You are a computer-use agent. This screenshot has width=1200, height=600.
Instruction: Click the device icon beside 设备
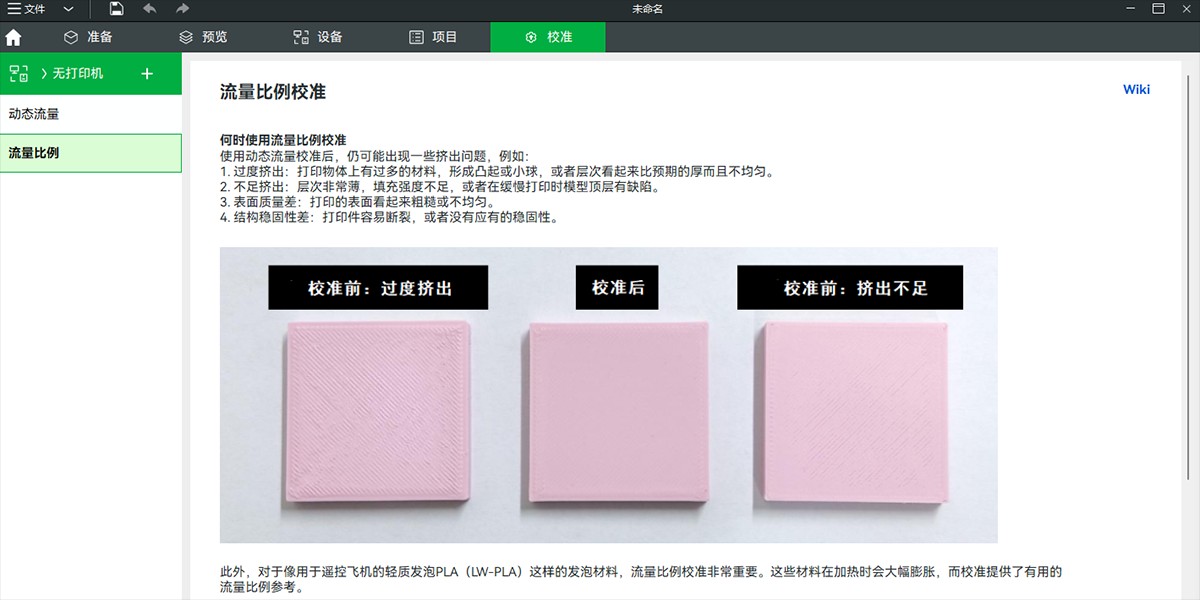click(300, 36)
